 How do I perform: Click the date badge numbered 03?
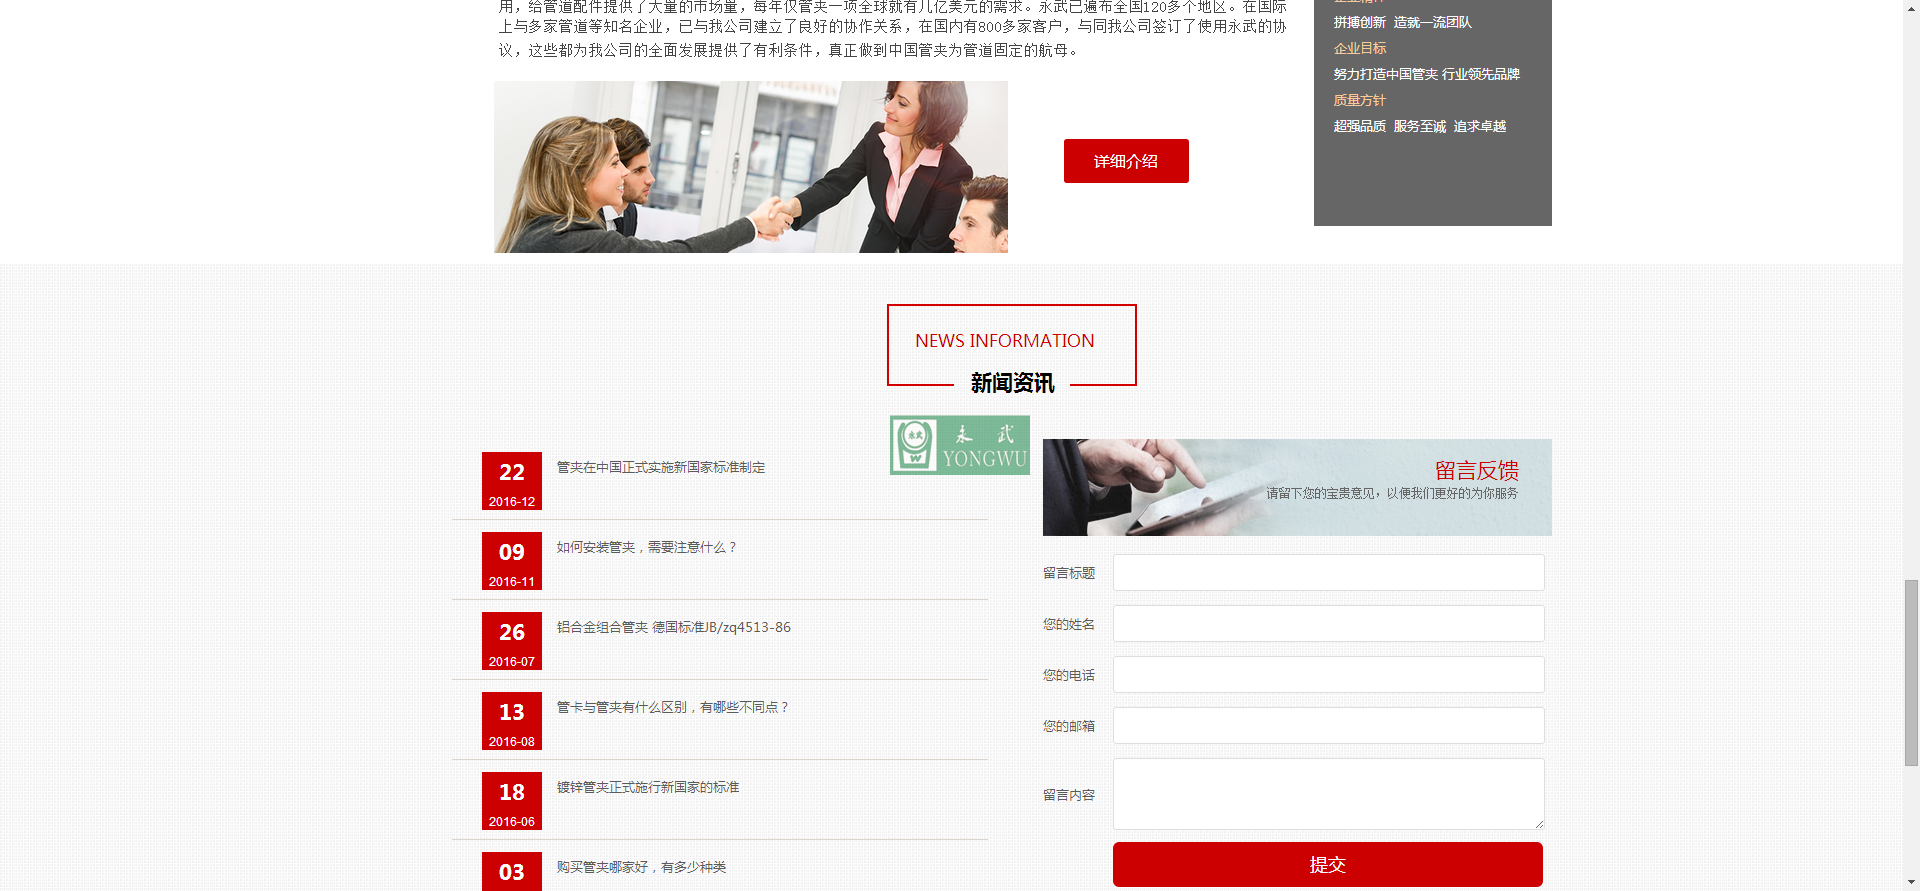point(512,871)
